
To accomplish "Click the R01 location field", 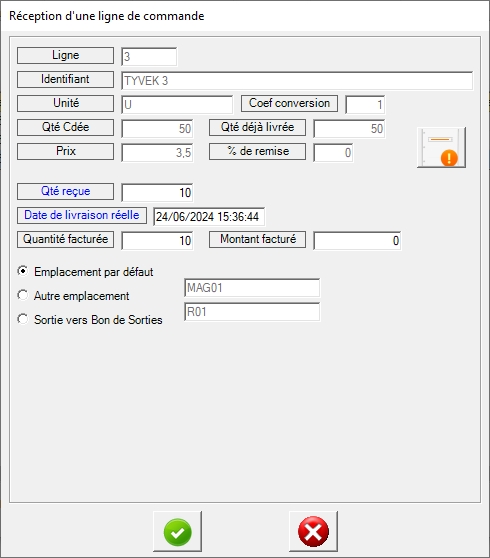I will [252, 312].
